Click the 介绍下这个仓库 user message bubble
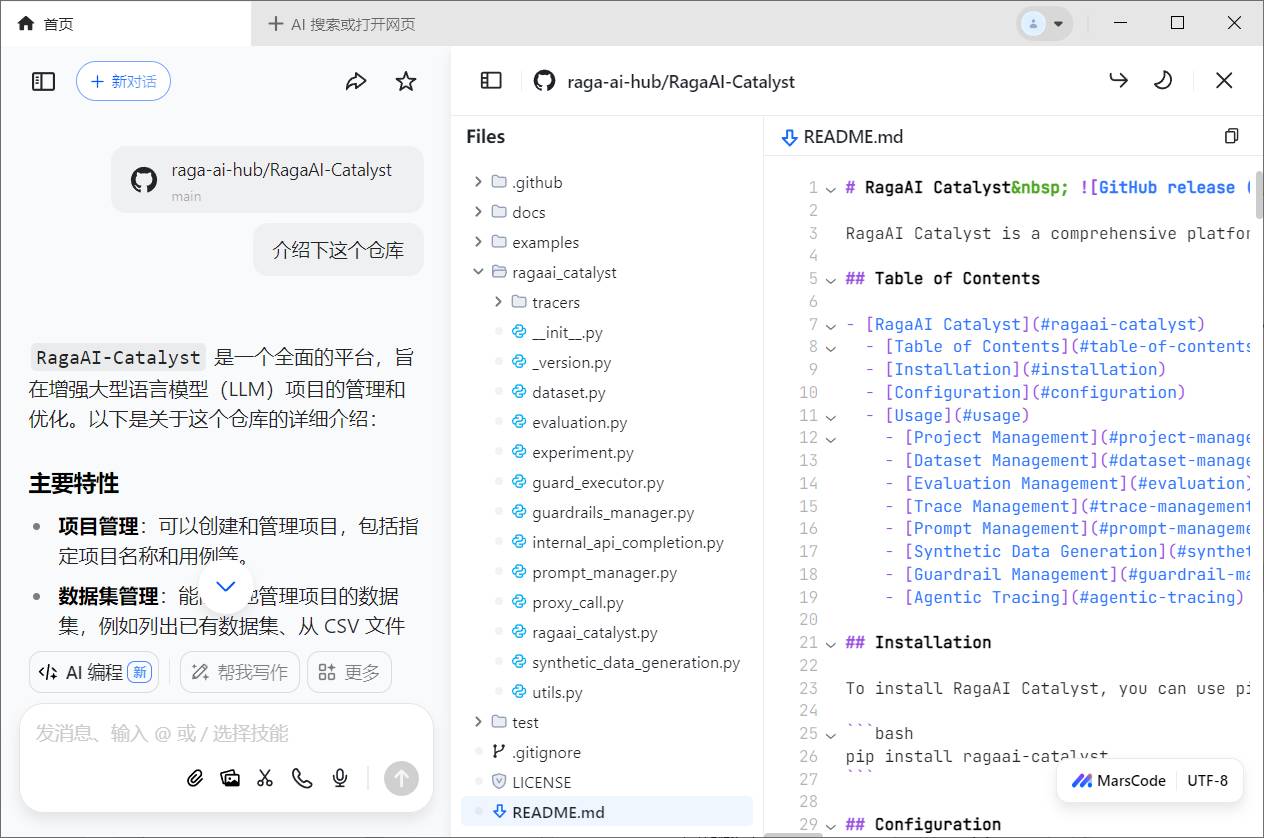 (x=338, y=250)
